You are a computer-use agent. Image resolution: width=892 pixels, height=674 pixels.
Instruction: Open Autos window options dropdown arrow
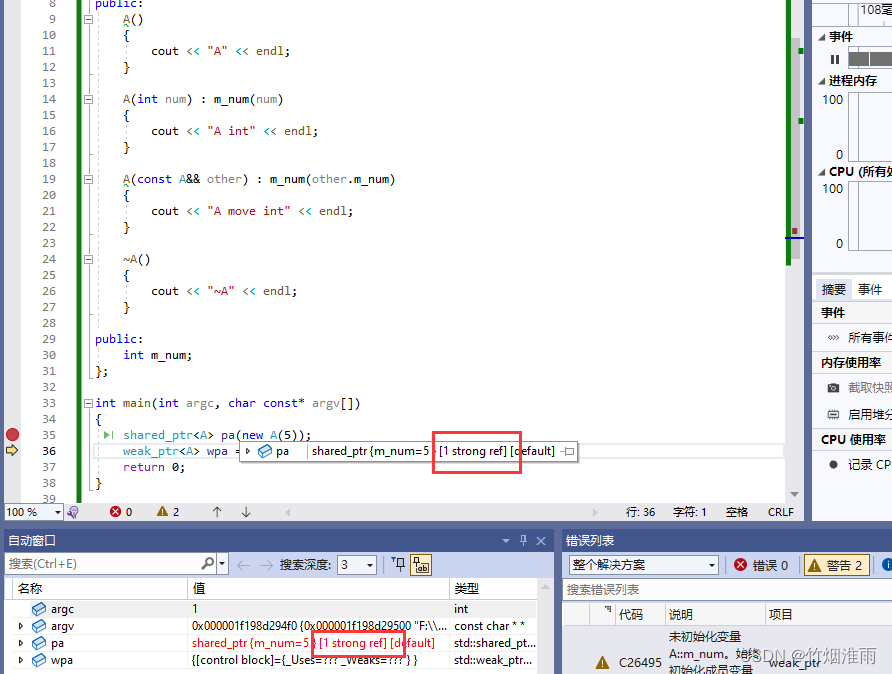click(x=506, y=541)
